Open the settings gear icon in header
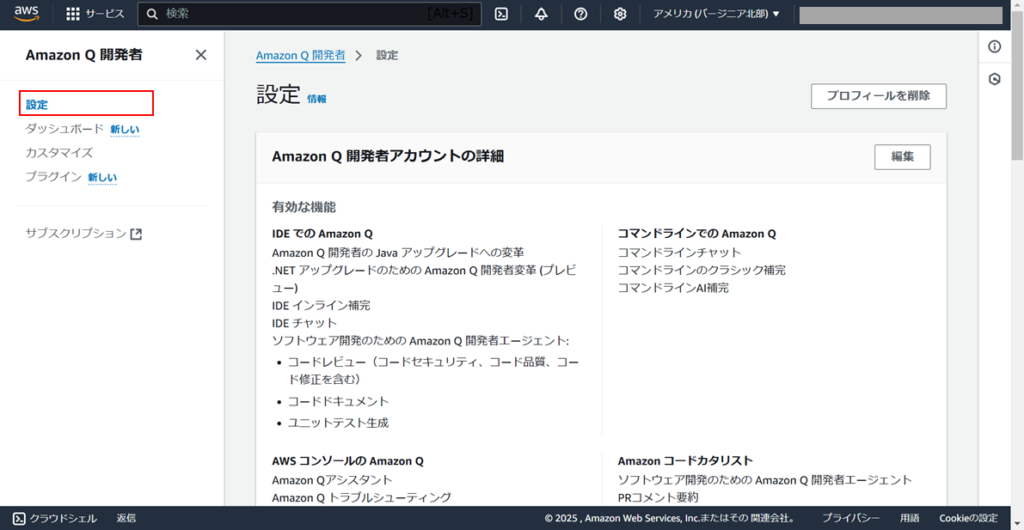This screenshot has width=1024, height=530. [620, 14]
